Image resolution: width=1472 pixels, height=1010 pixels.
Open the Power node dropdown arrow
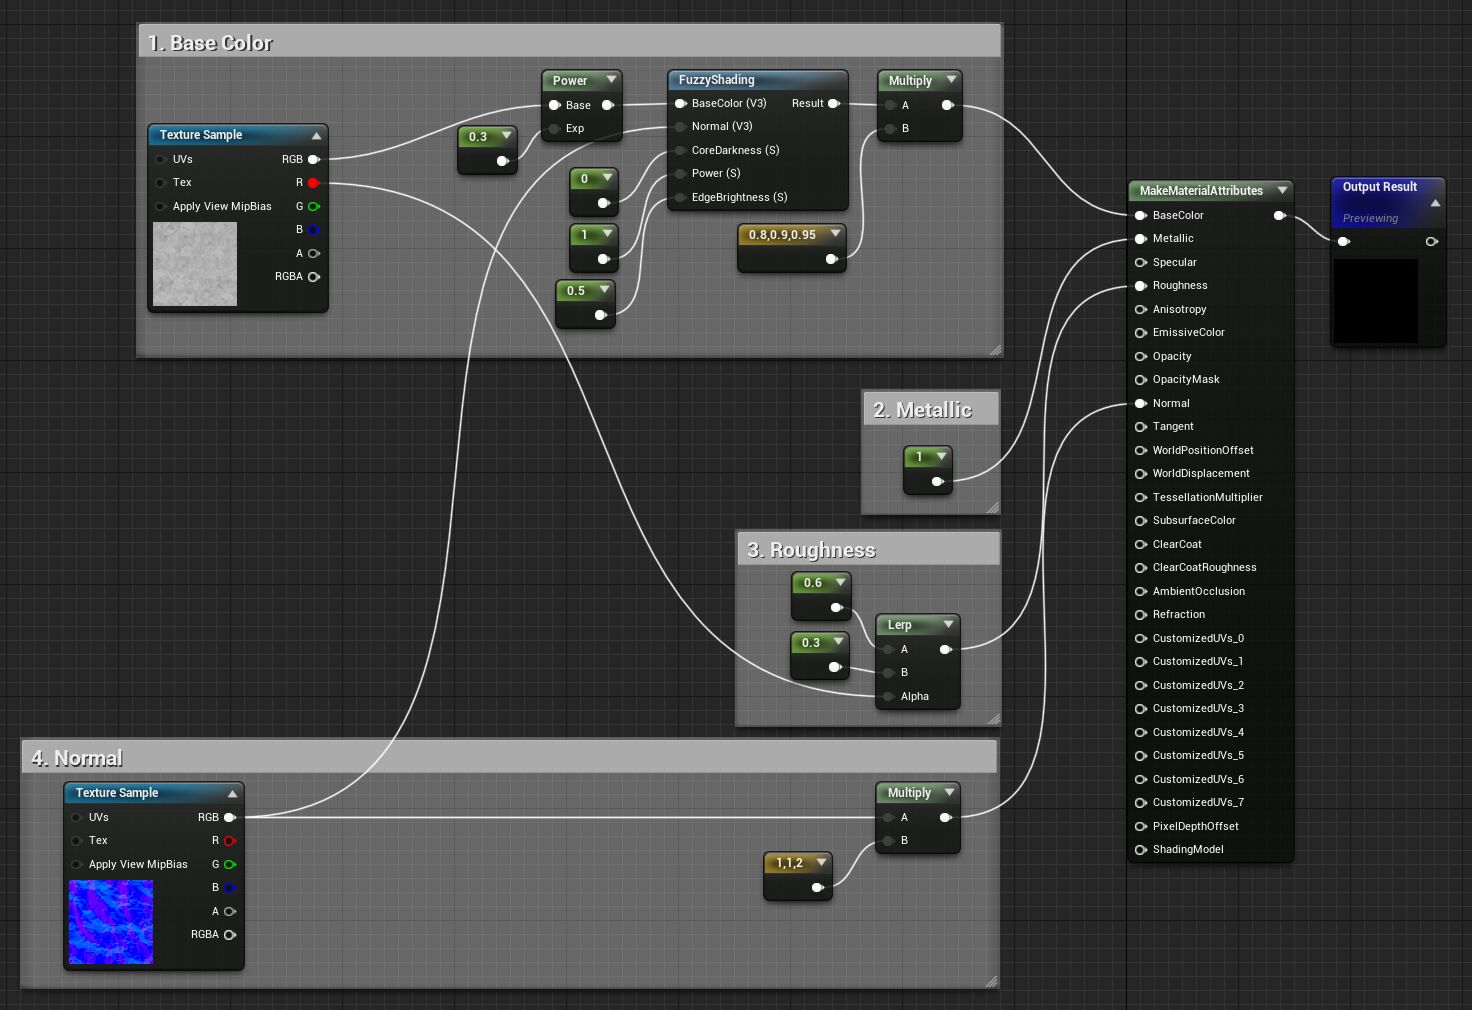611,80
